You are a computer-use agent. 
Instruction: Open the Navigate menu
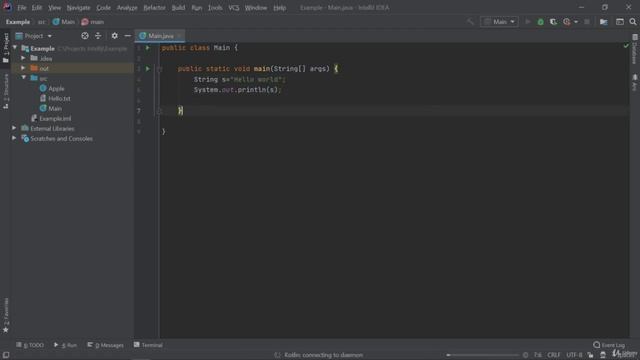[x=78, y=8]
